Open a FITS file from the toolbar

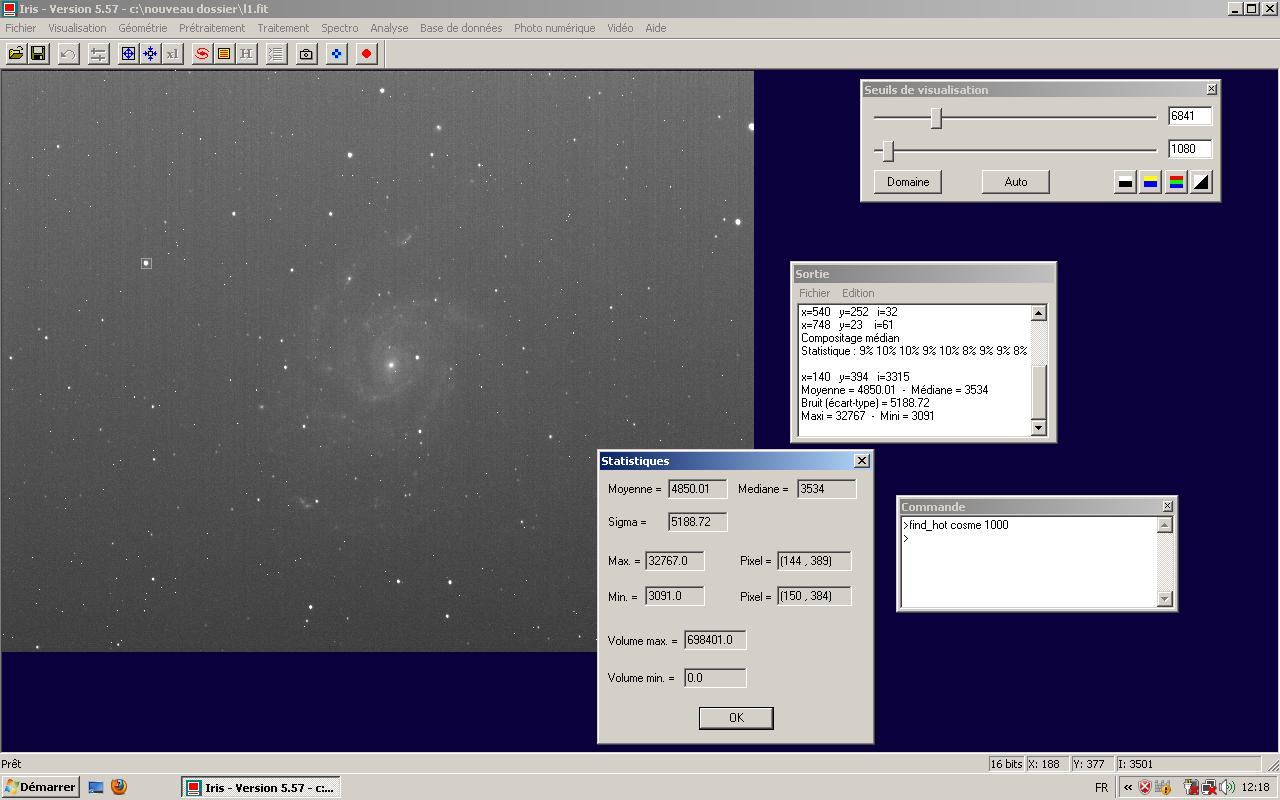click(17, 53)
